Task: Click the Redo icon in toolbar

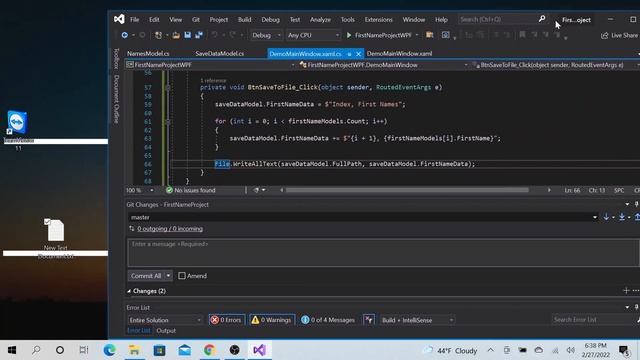Action: click(x=232, y=36)
